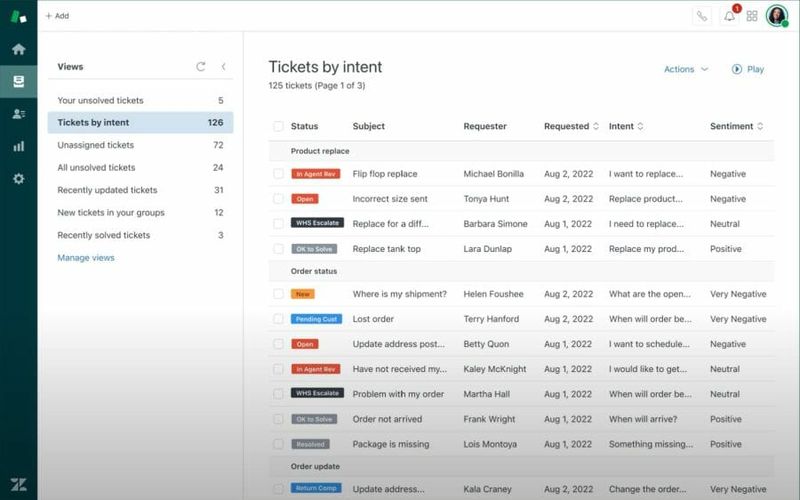Click the Play circle icon

pos(737,69)
